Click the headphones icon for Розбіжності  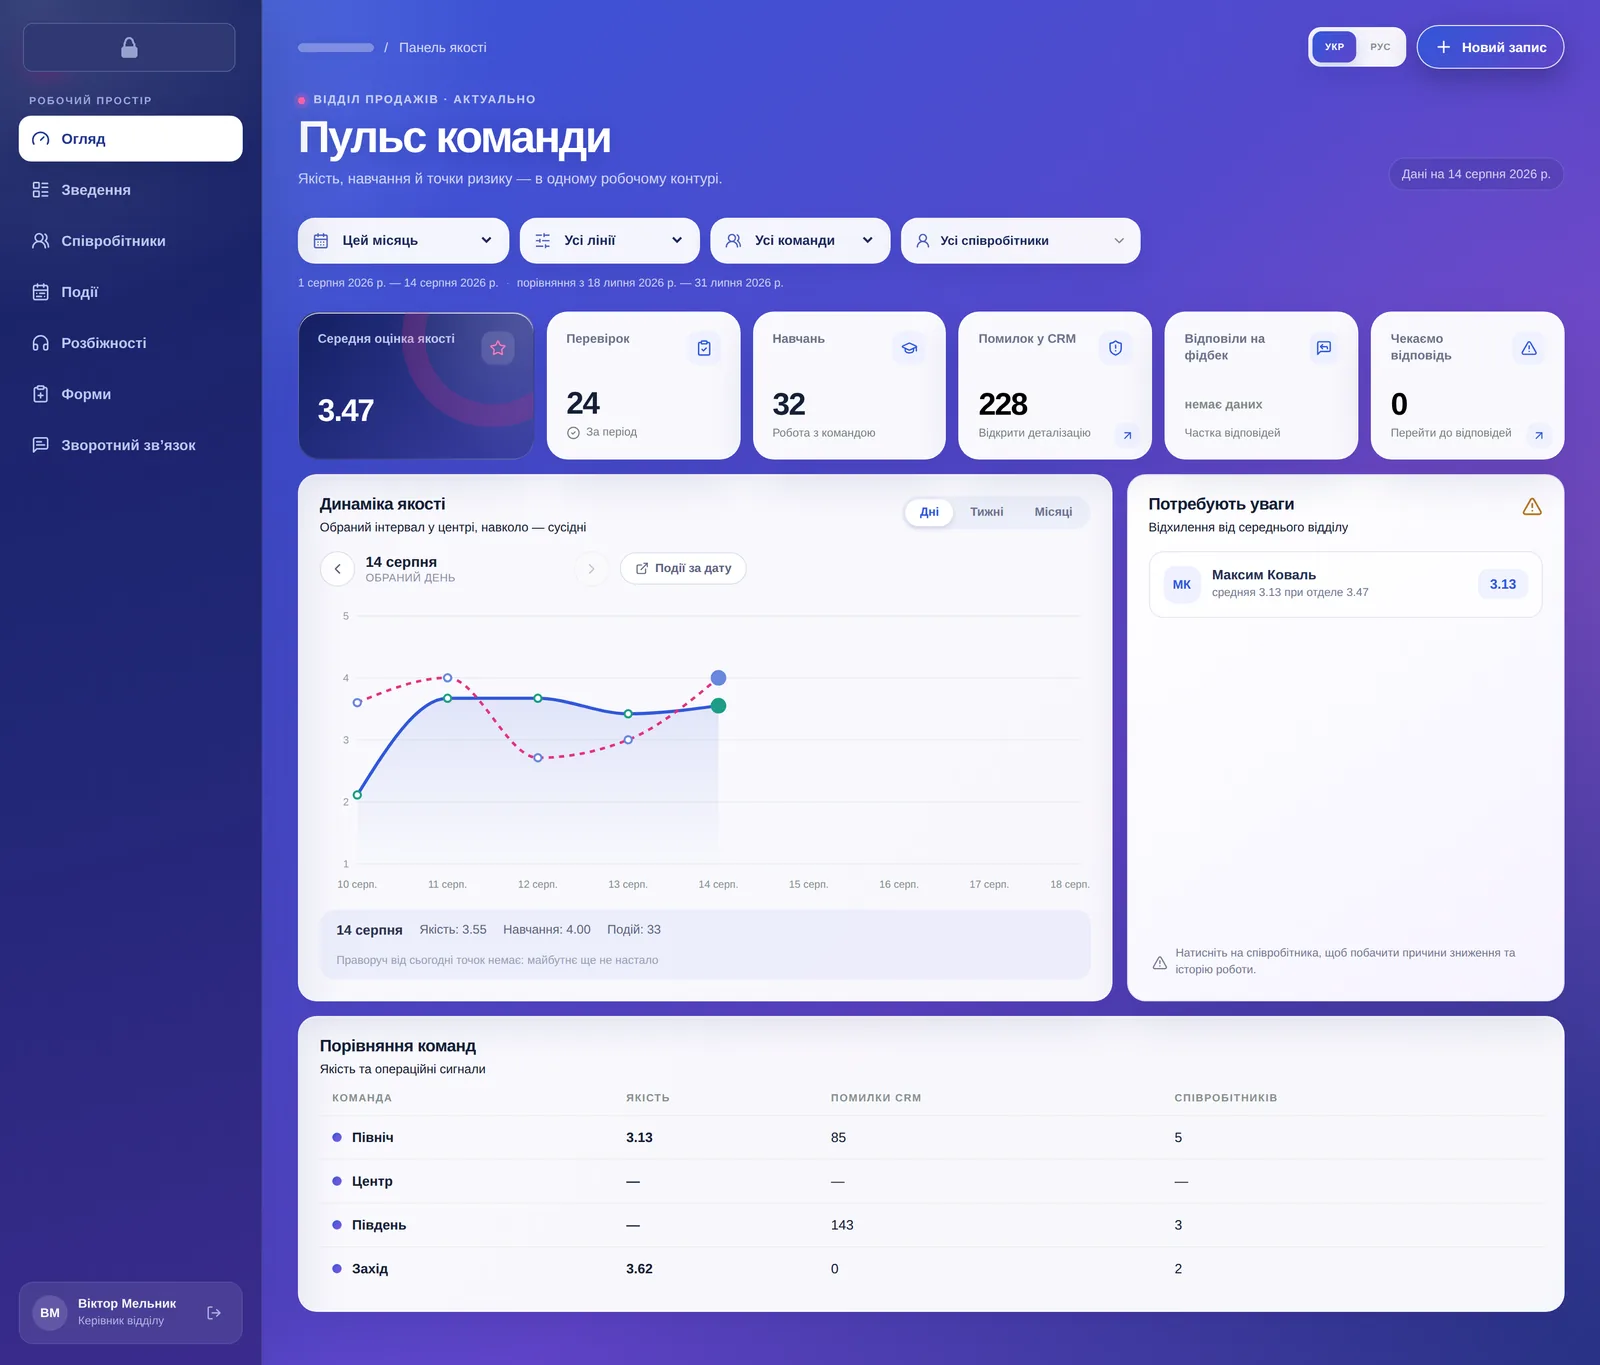click(x=41, y=343)
